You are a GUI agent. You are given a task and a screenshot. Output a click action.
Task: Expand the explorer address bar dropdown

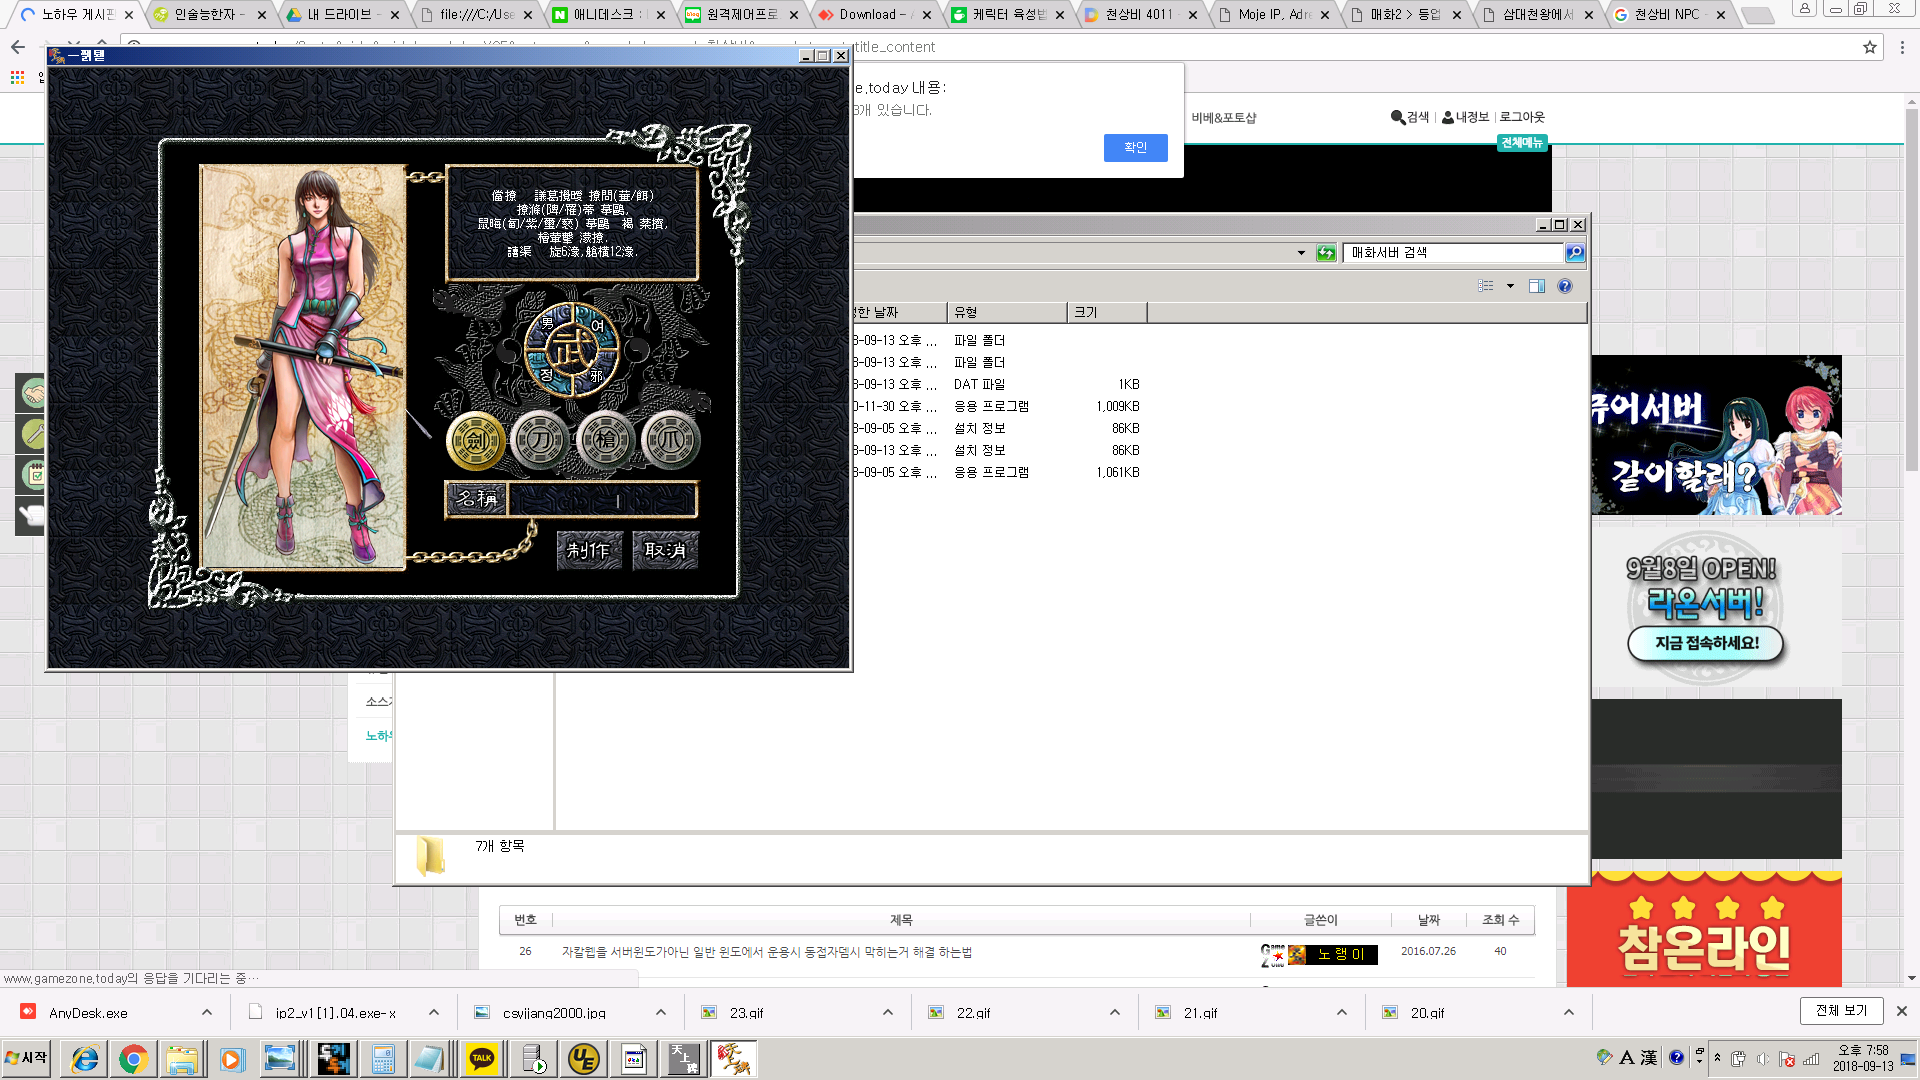[1301, 253]
